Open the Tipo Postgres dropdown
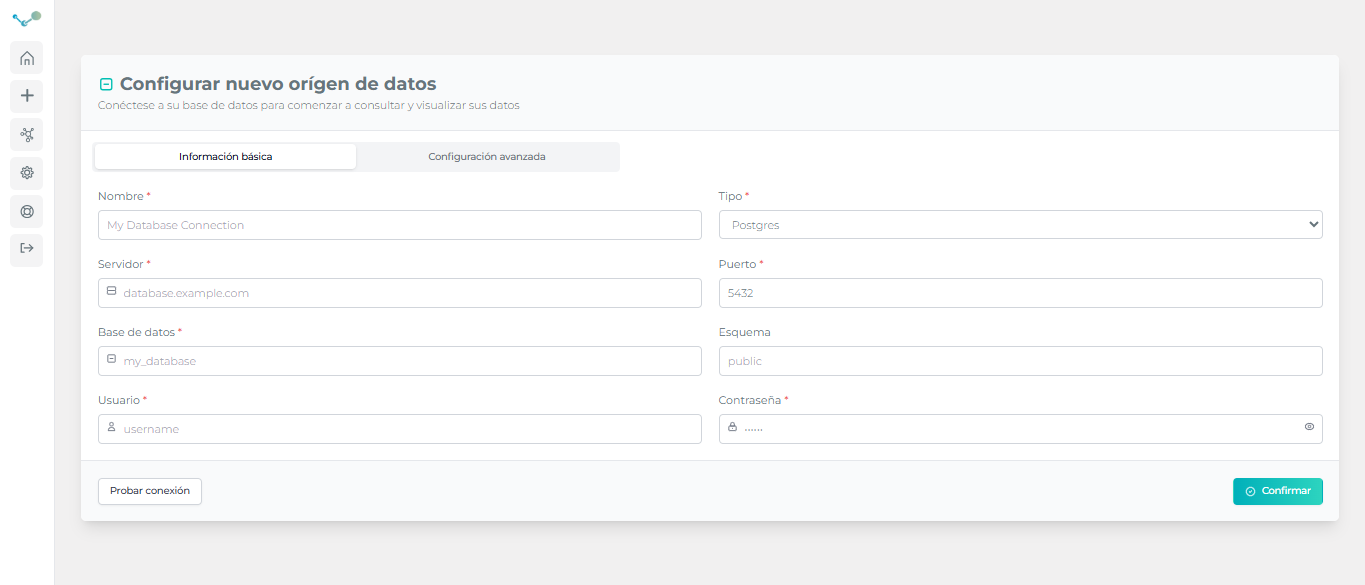This screenshot has height=585, width=1365. (x=1020, y=225)
